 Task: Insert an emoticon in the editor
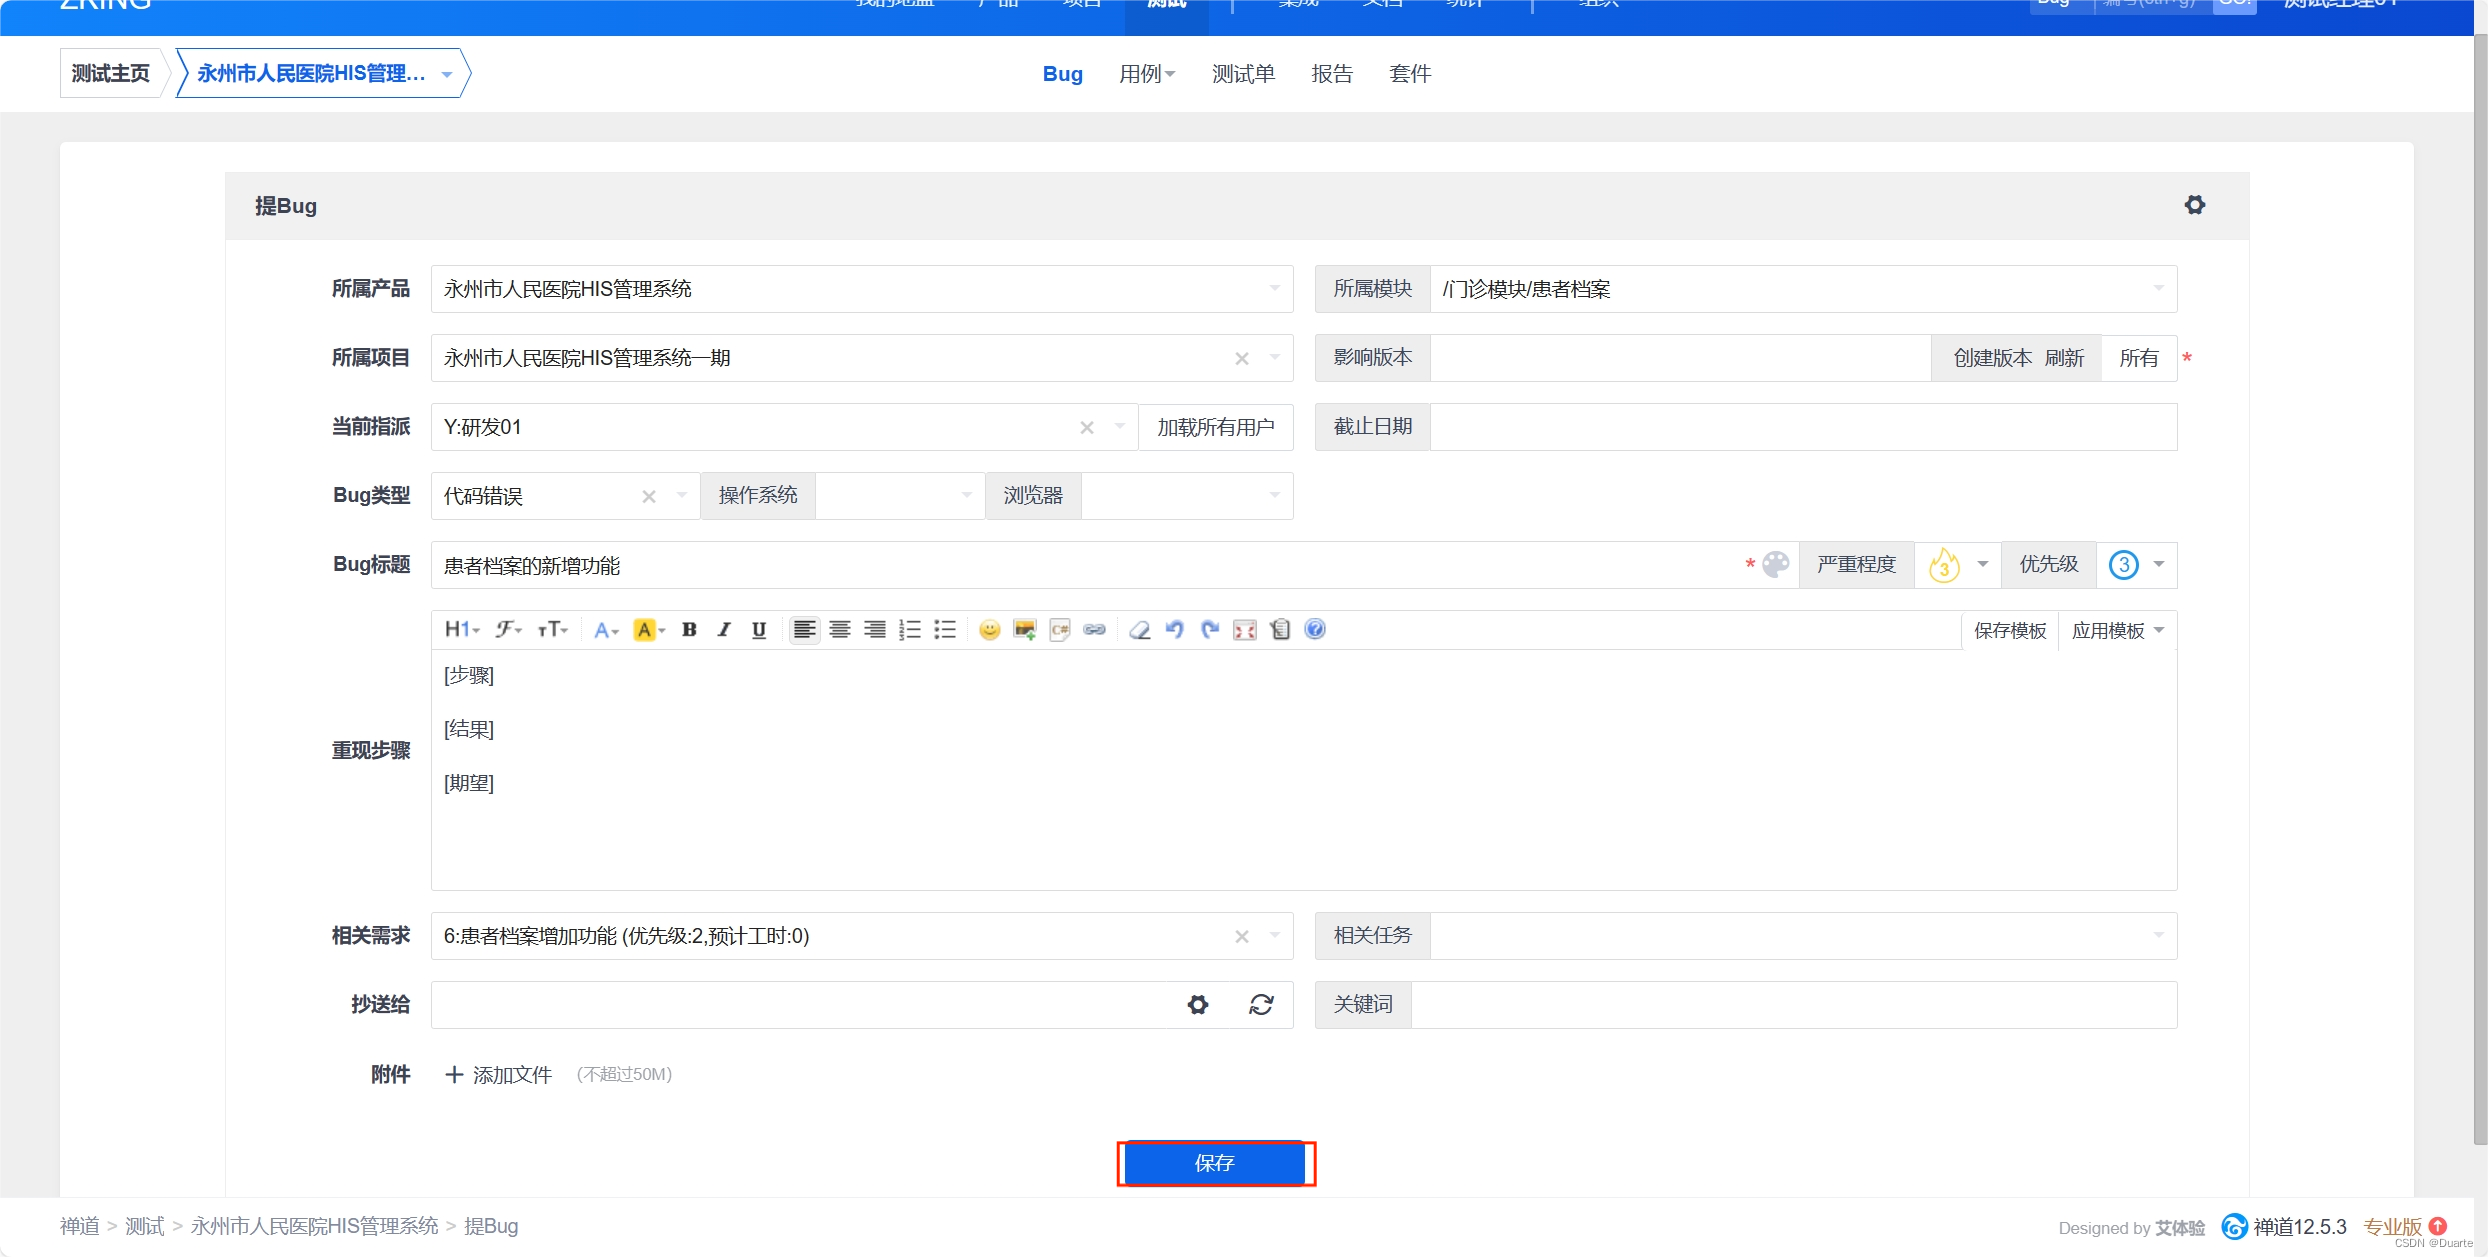tap(989, 630)
